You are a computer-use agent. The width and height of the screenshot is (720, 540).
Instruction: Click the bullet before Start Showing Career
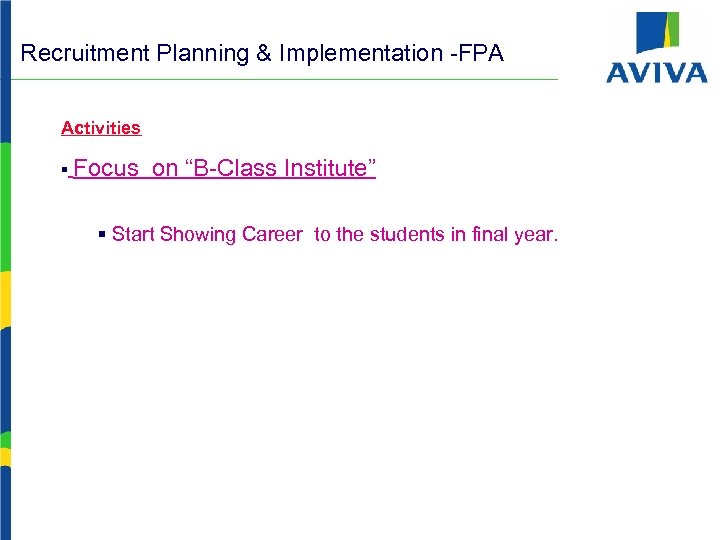coord(102,235)
